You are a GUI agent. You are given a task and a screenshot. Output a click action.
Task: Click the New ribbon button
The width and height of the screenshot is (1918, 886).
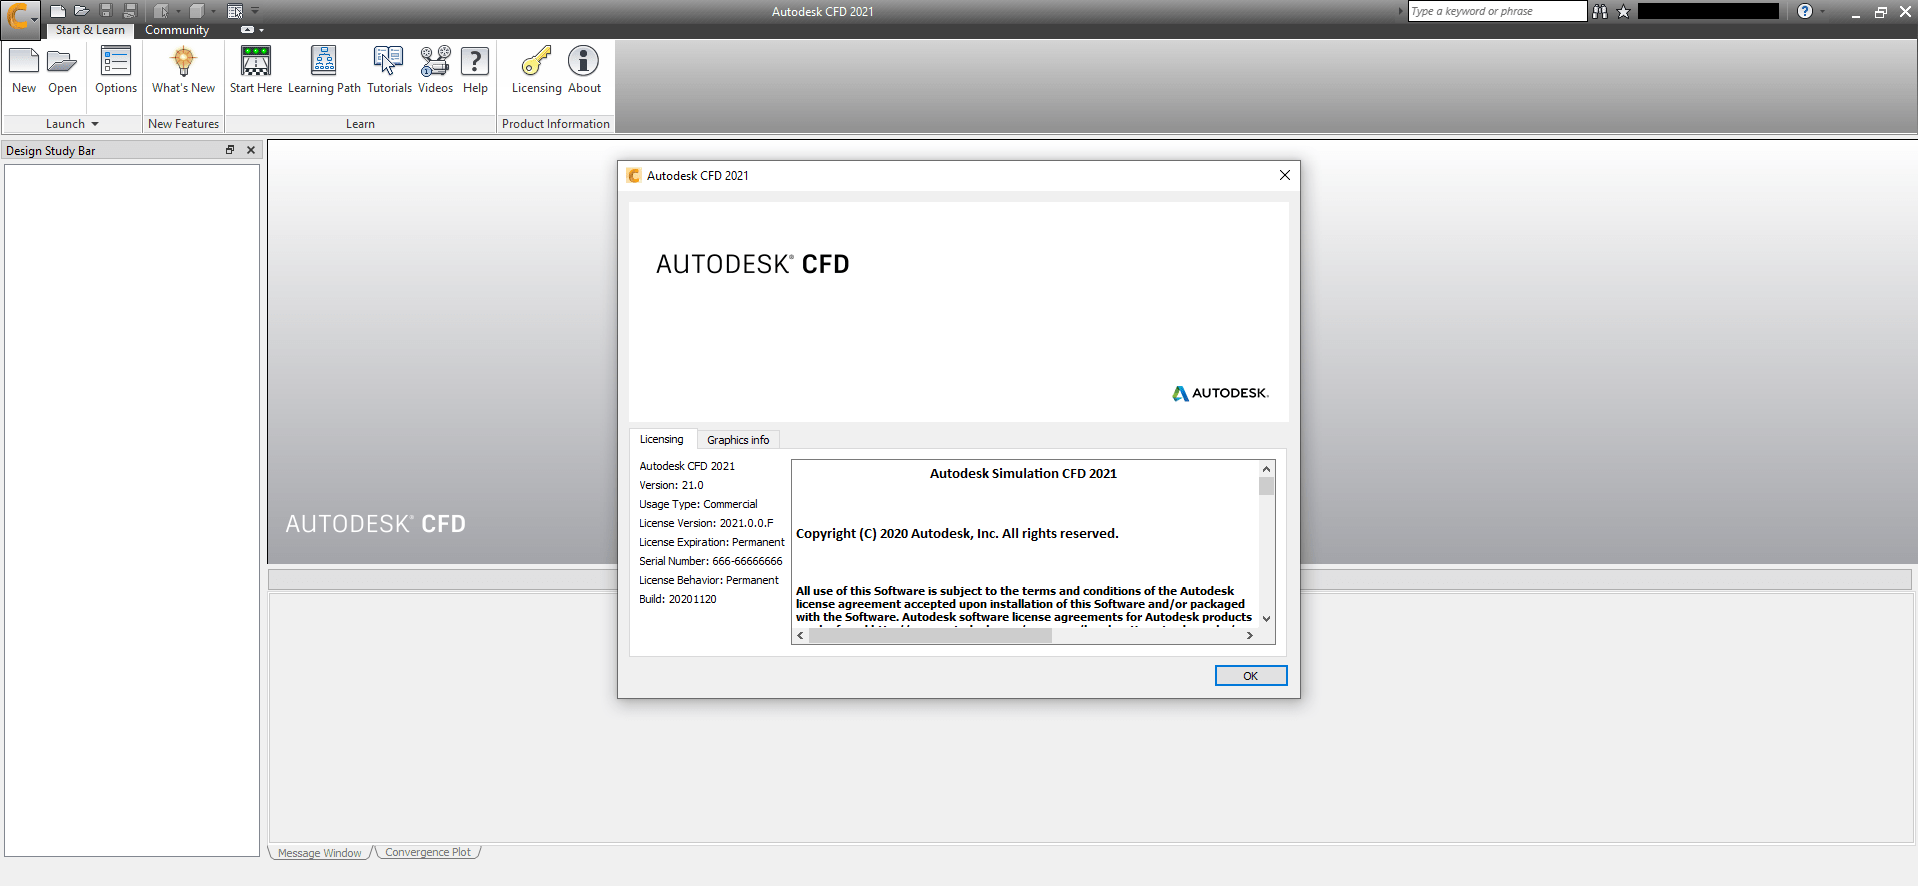[24, 70]
